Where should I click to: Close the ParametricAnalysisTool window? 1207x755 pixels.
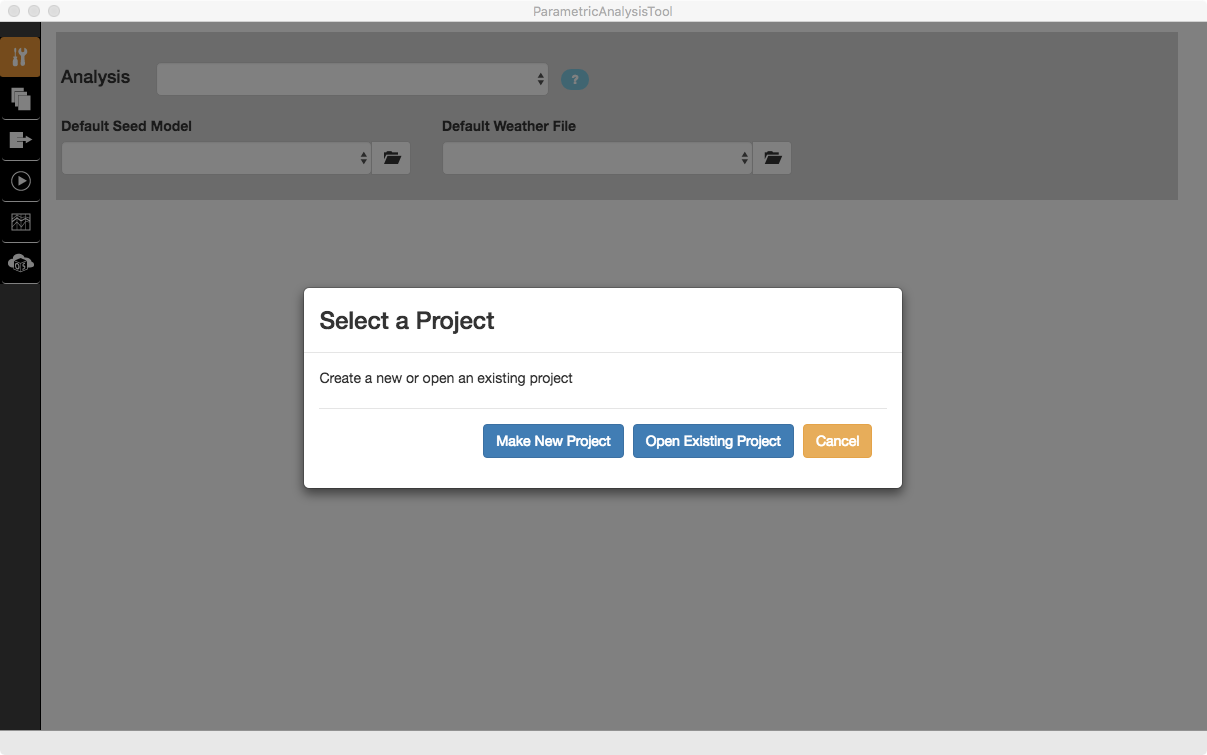[x=14, y=11]
